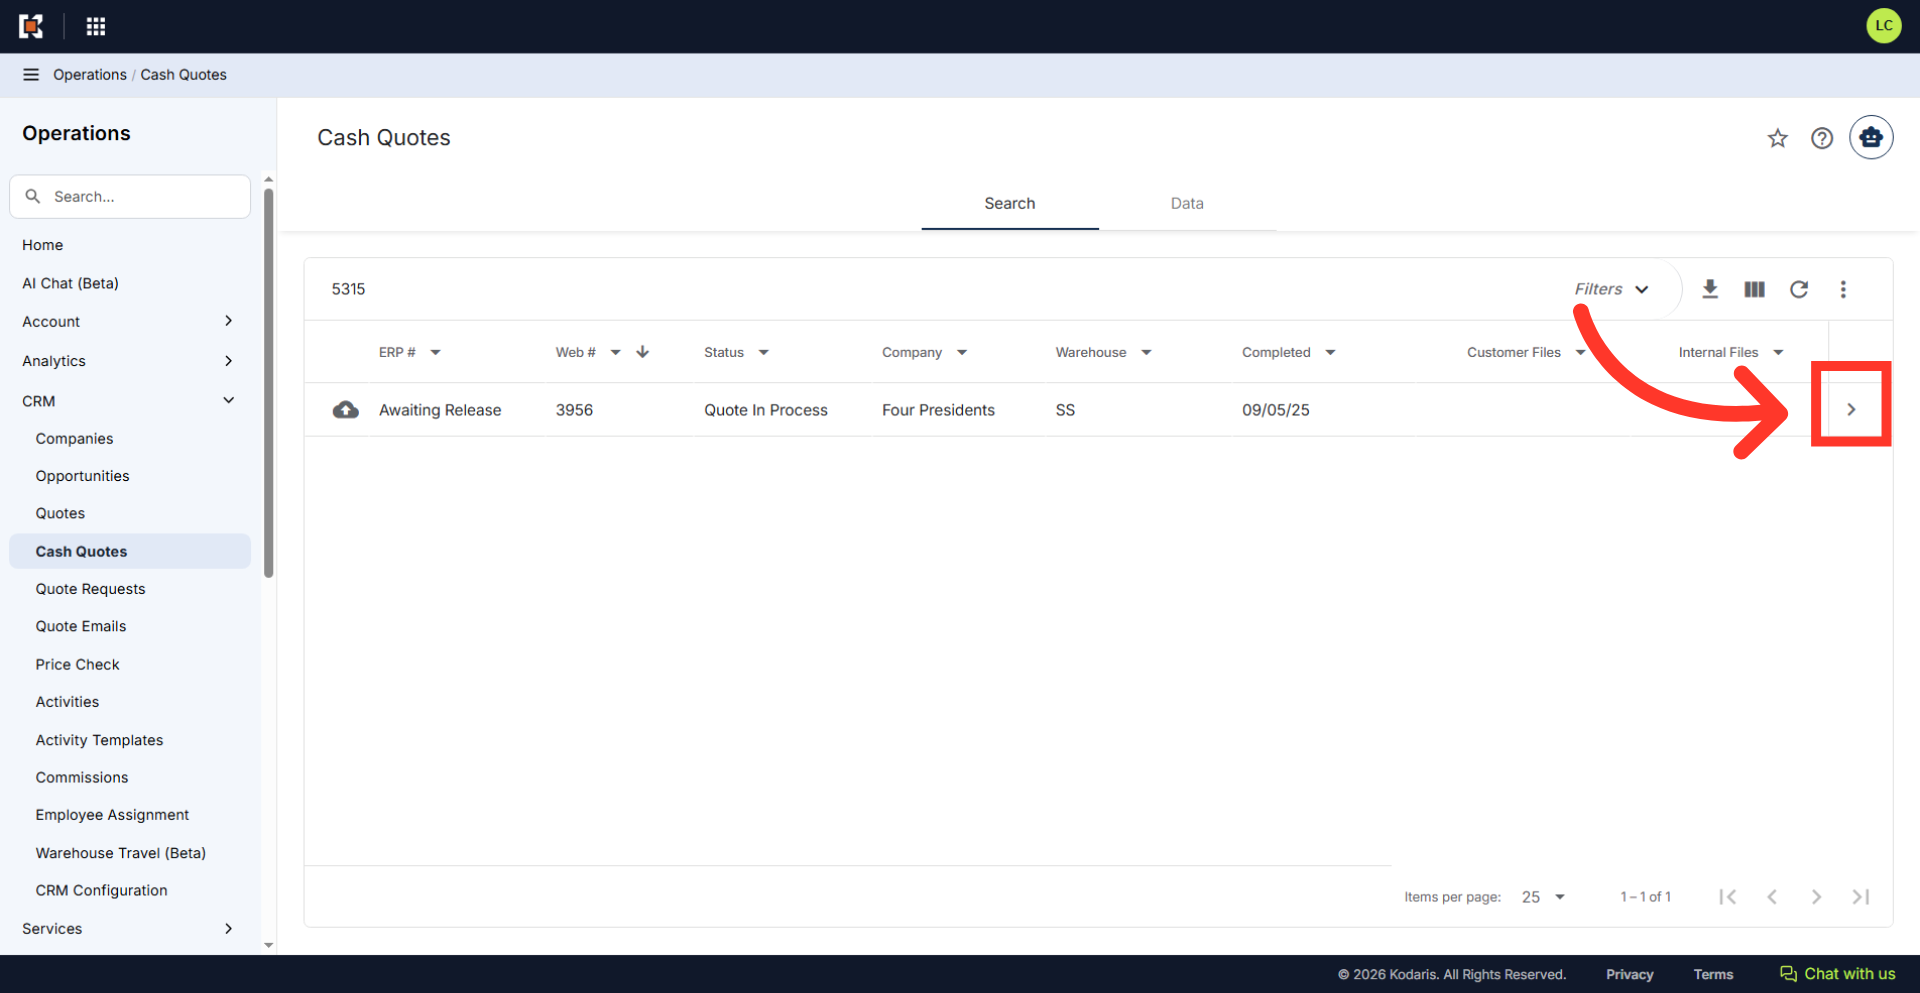The height and width of the screenshot is (993, 1920).
Task: Download the table results
Action: 1710,289
